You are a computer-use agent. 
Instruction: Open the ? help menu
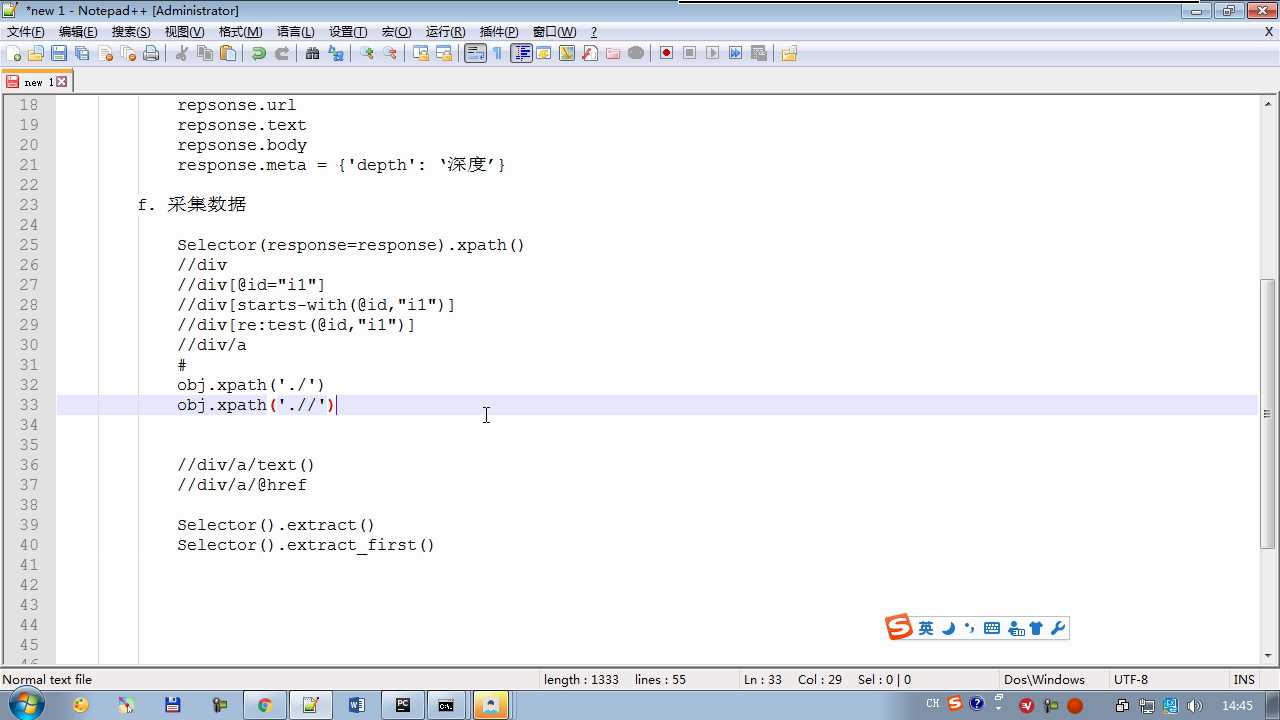pyautogui.click(x=593, y=32)
